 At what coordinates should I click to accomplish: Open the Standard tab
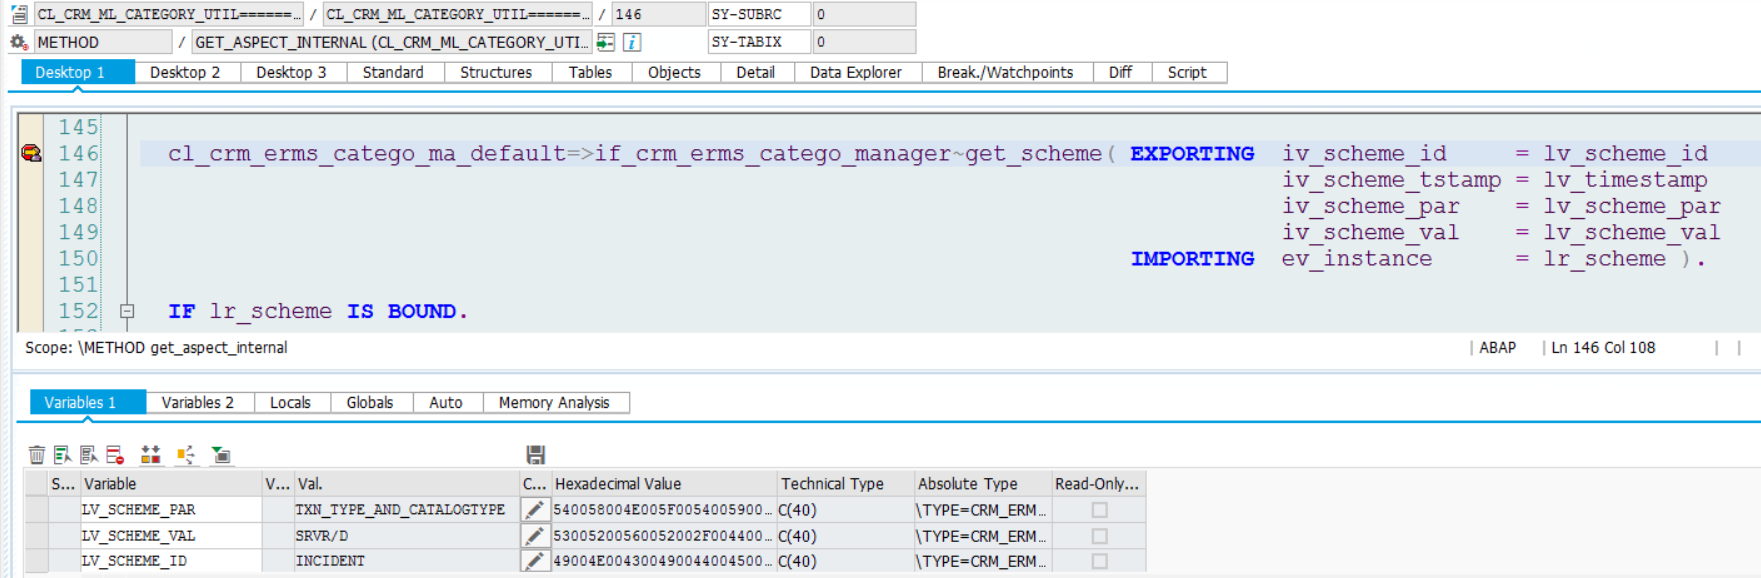coord(393,72)
